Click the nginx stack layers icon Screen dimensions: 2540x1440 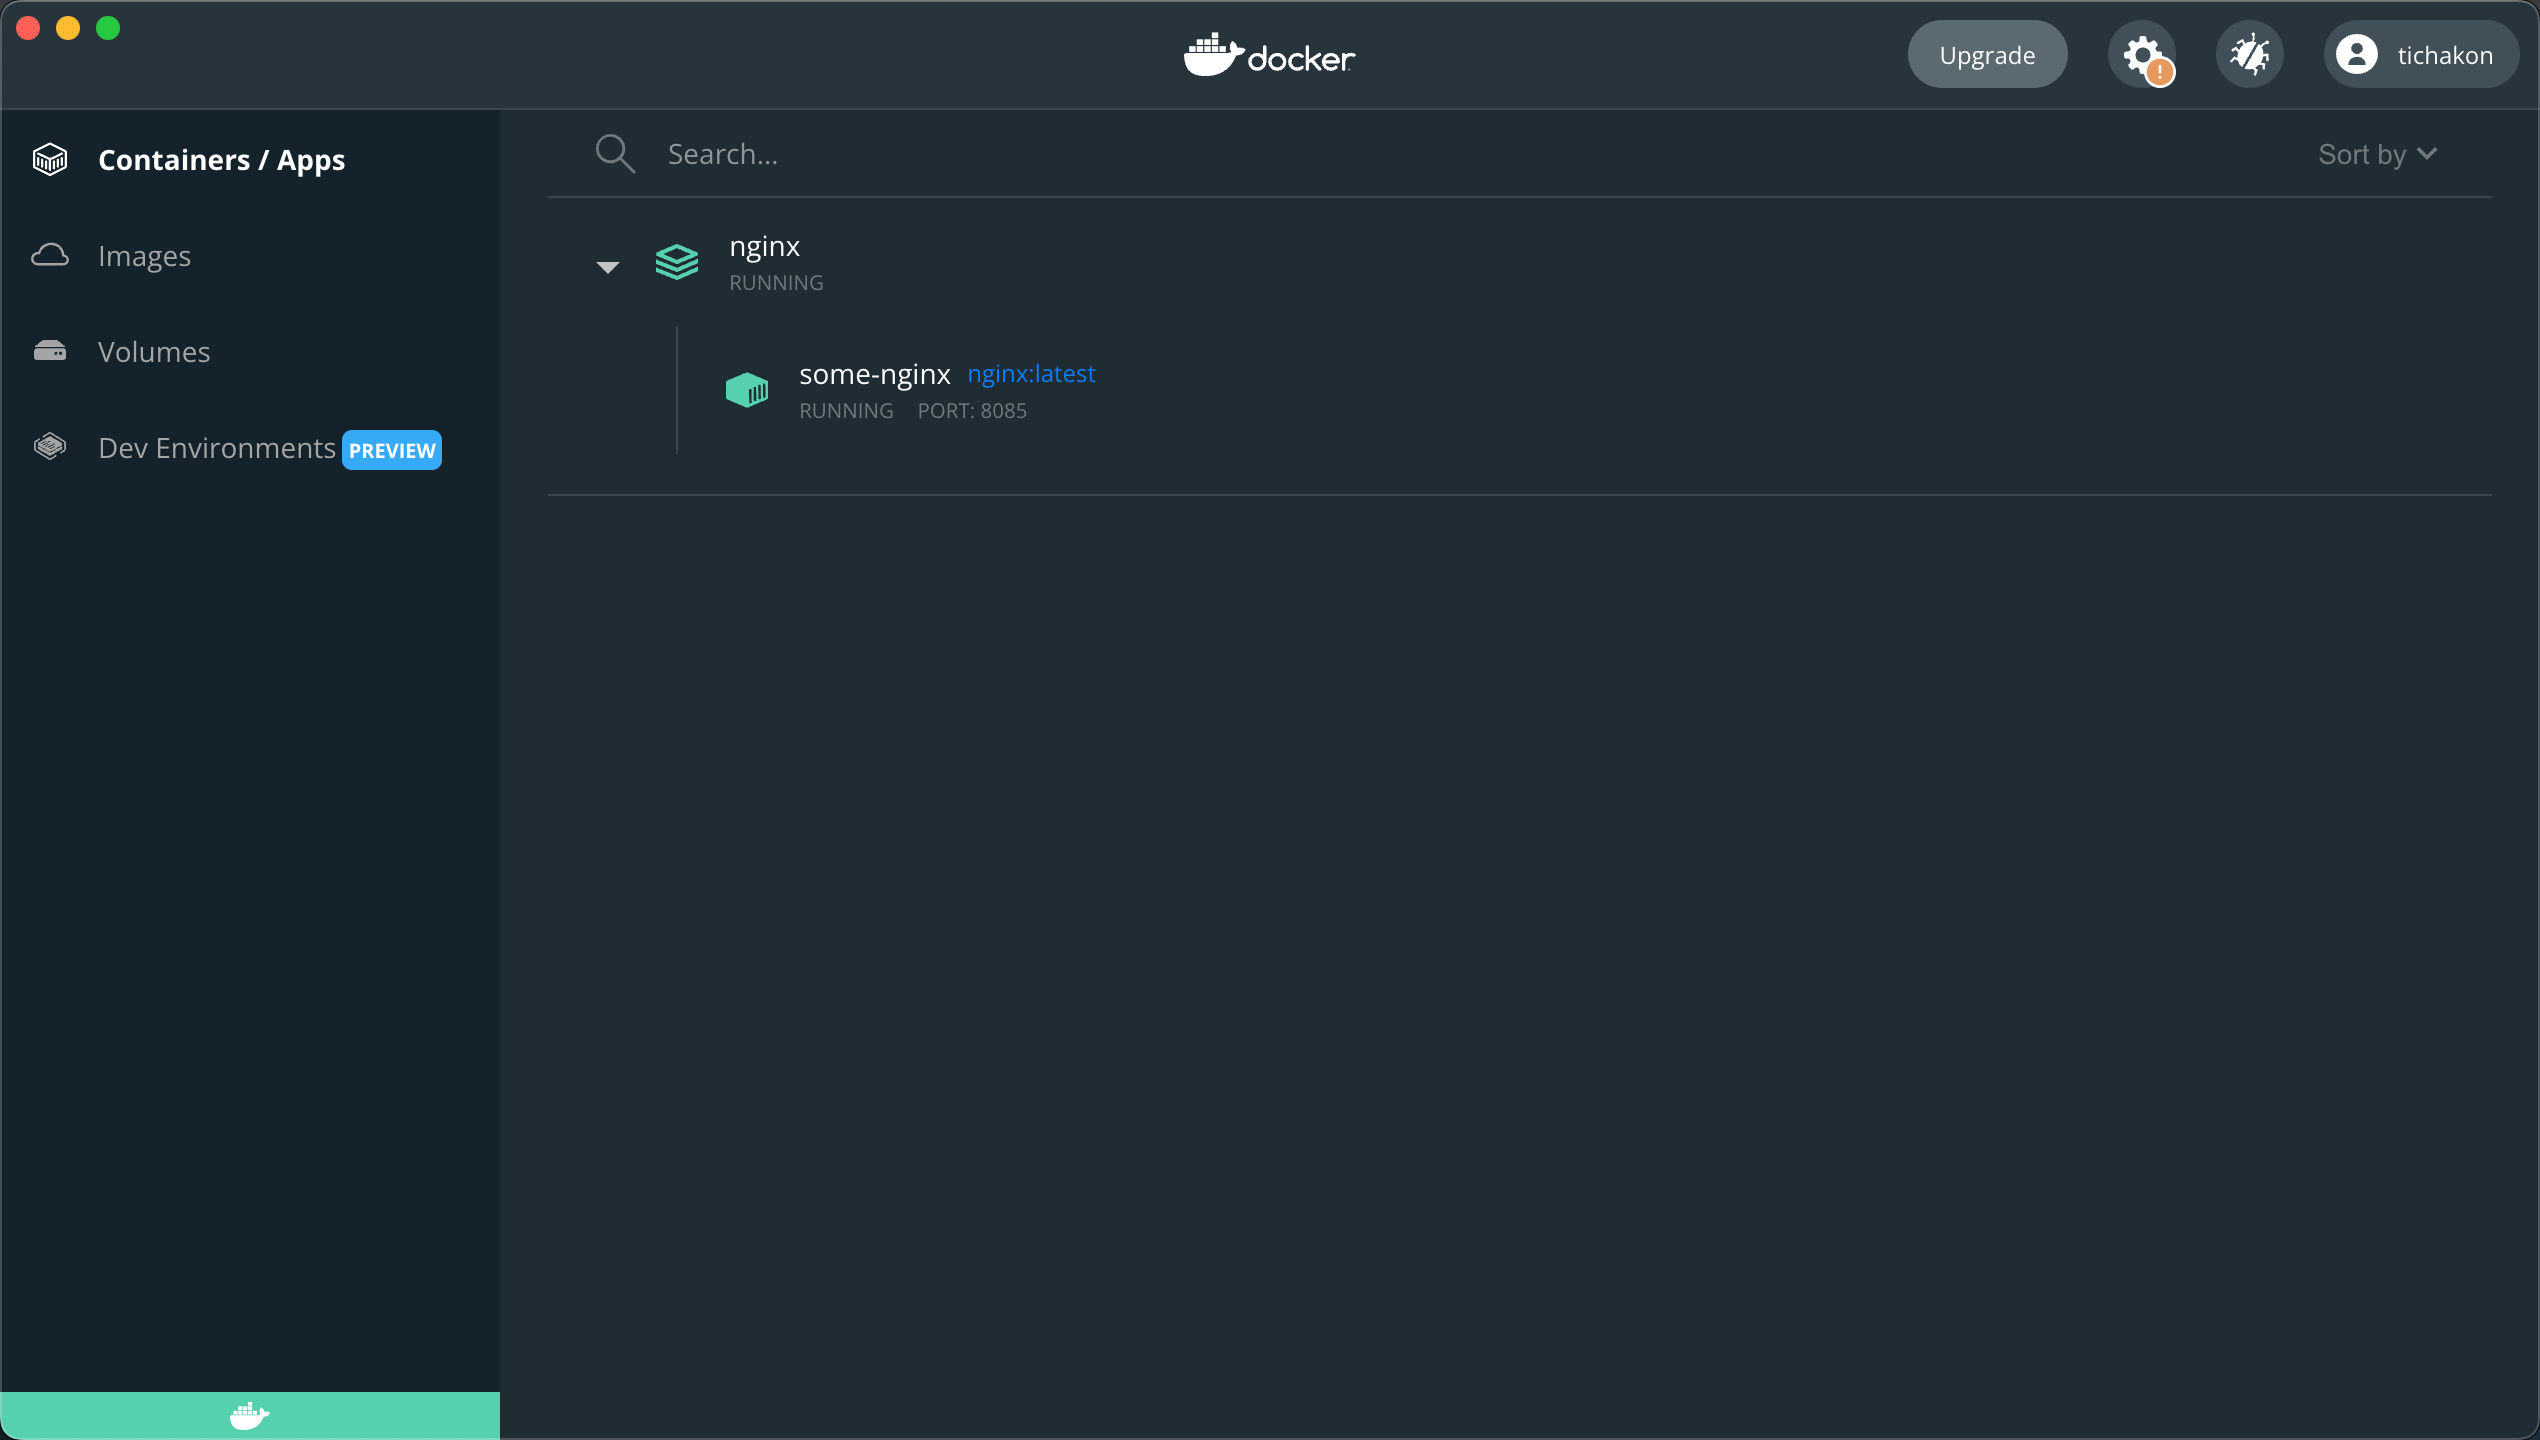pos(676,263)
